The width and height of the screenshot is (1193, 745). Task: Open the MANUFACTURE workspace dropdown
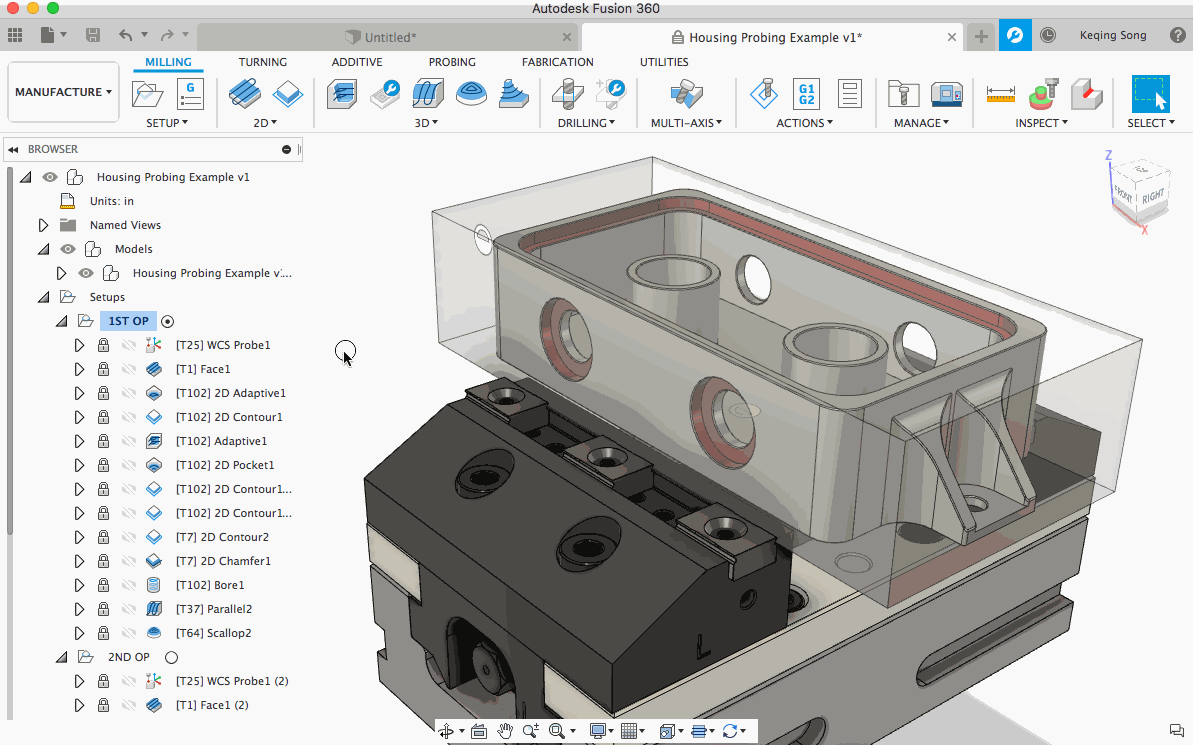click(63, 92)
